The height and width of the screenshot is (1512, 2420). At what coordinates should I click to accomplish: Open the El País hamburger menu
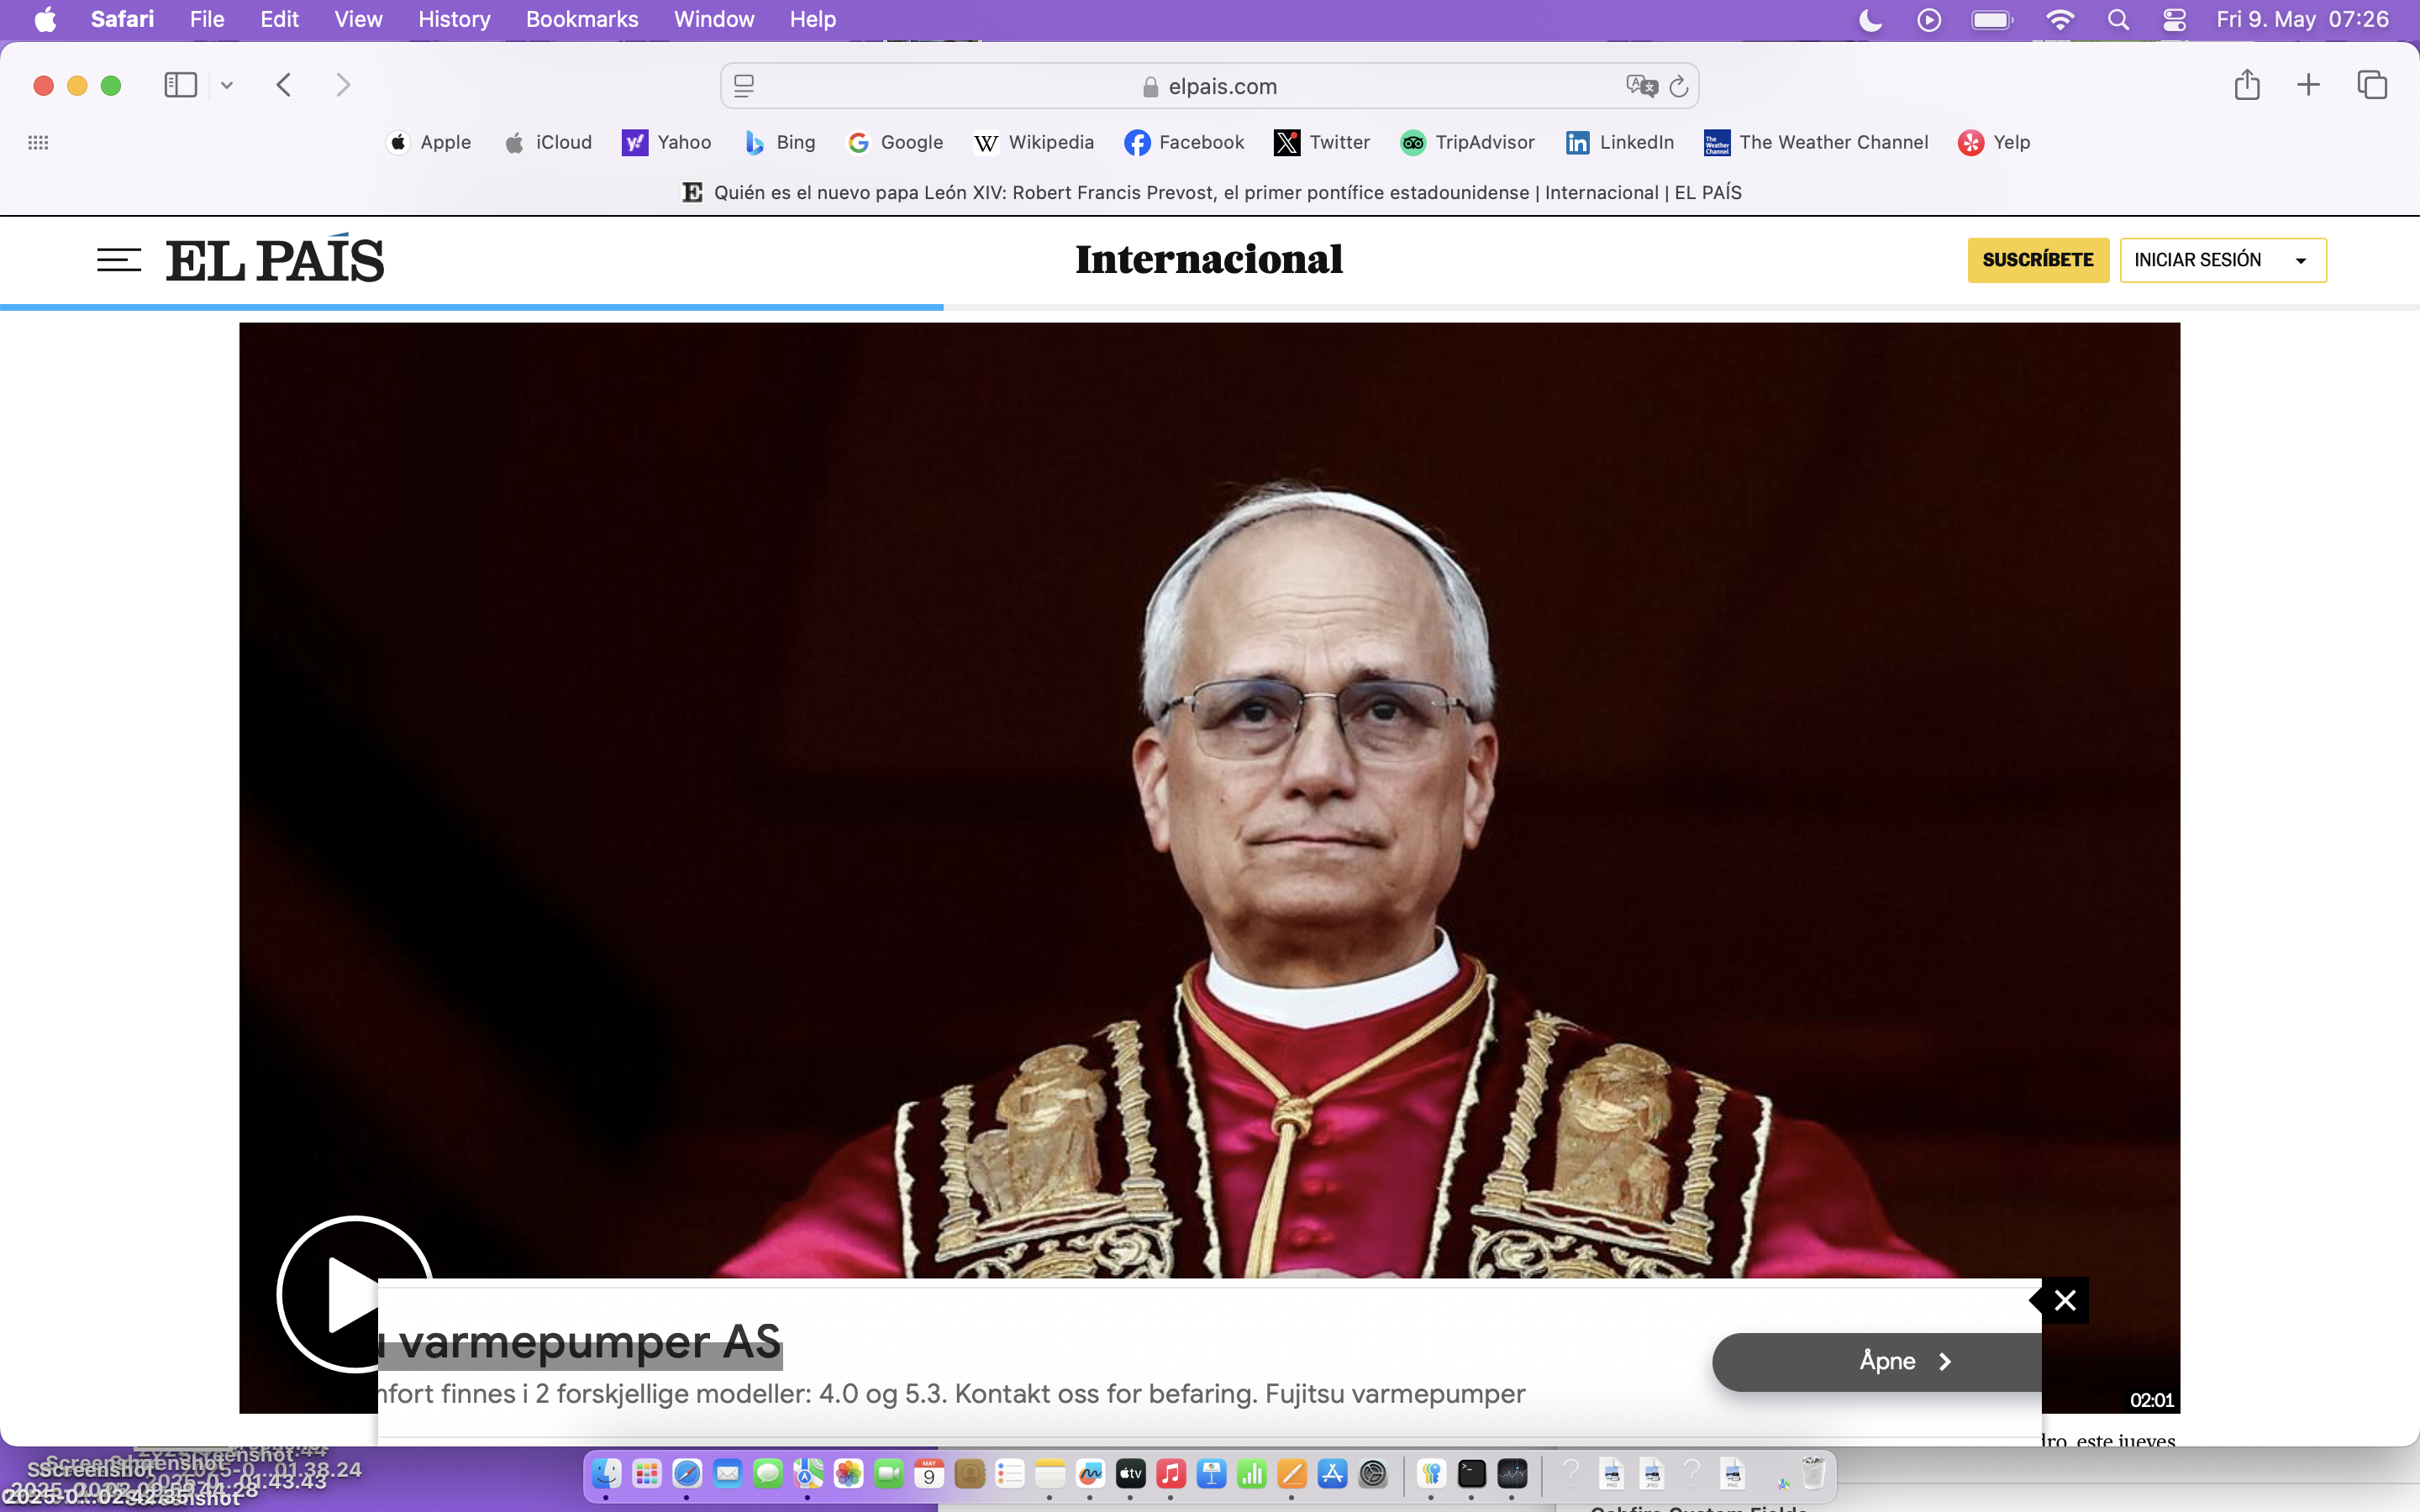point(119,260)
